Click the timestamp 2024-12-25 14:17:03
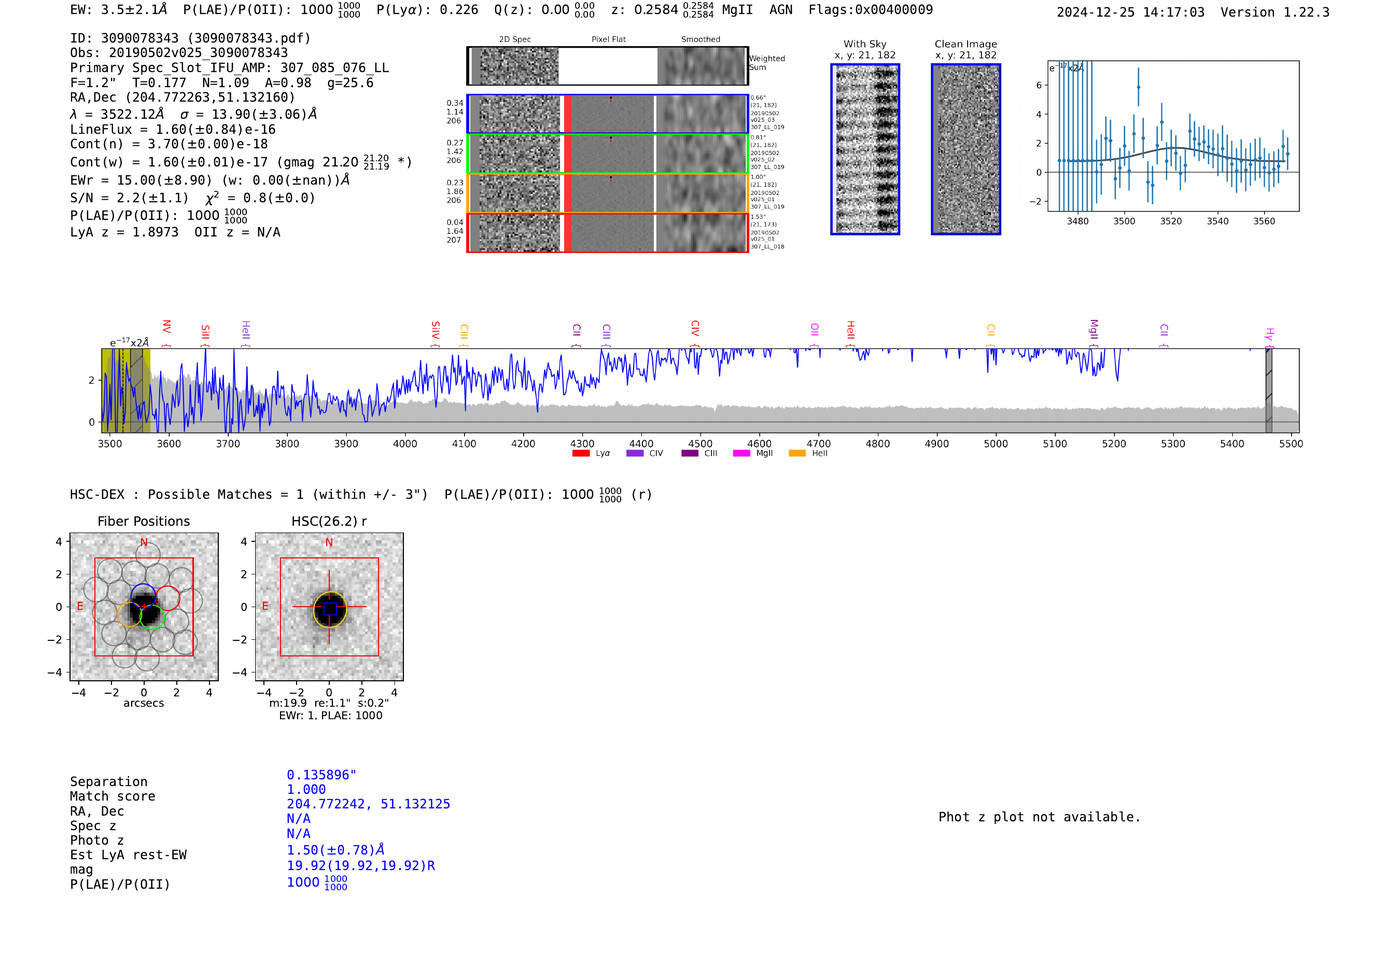 point(1130,12)
